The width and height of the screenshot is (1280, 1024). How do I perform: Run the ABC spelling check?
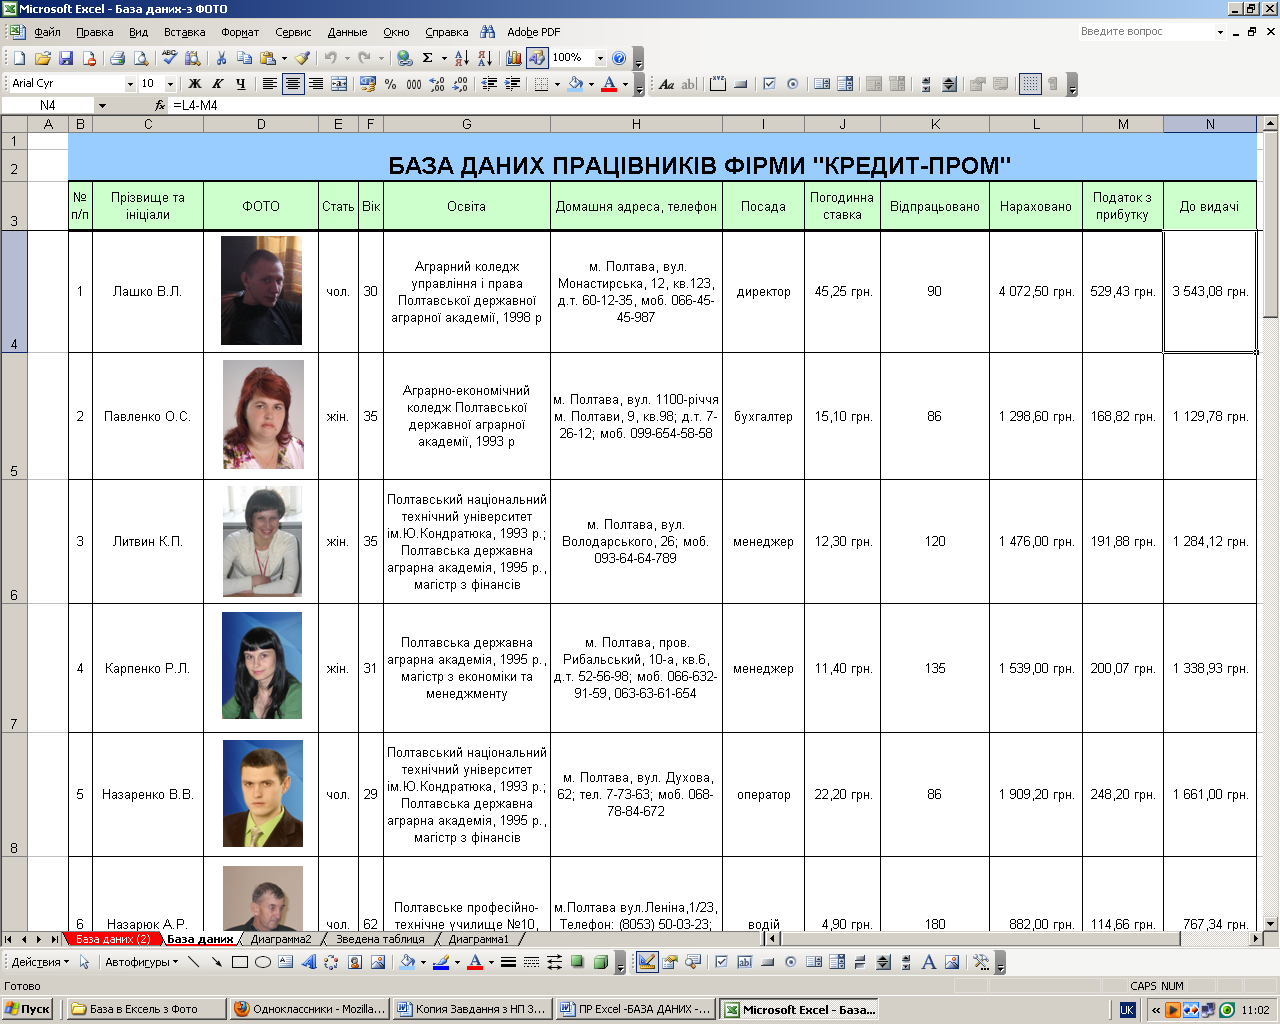click(x=169, y=58)
